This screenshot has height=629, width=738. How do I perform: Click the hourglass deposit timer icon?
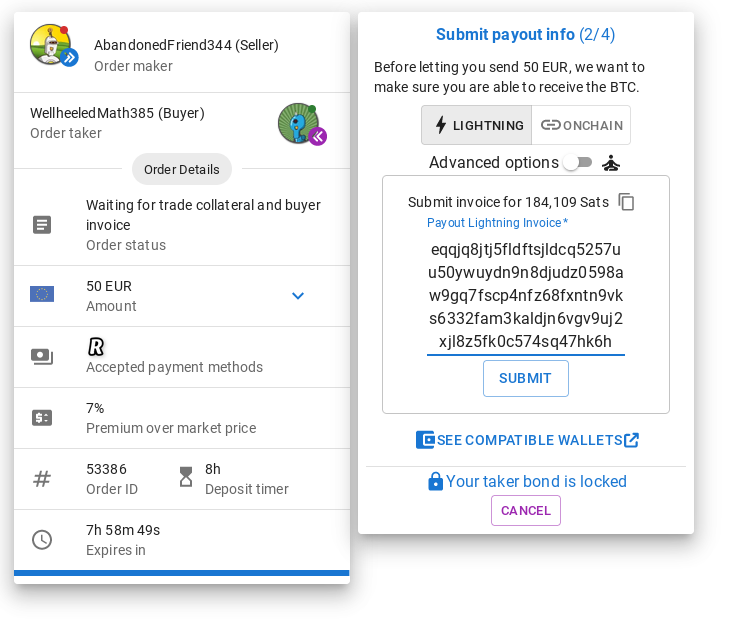pos(186,476)
